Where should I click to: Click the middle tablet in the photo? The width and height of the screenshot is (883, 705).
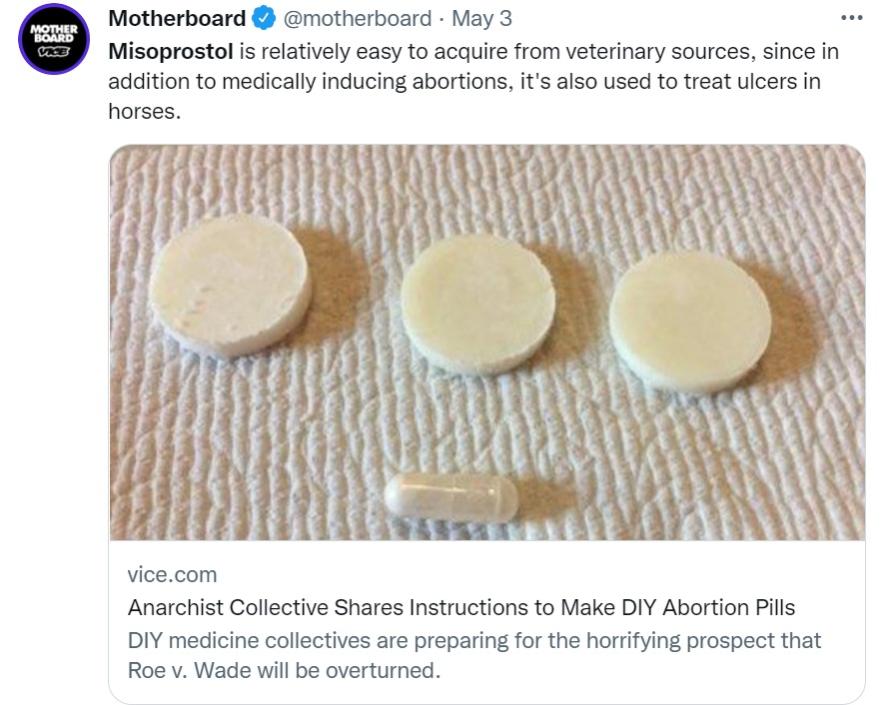(478, 304)
